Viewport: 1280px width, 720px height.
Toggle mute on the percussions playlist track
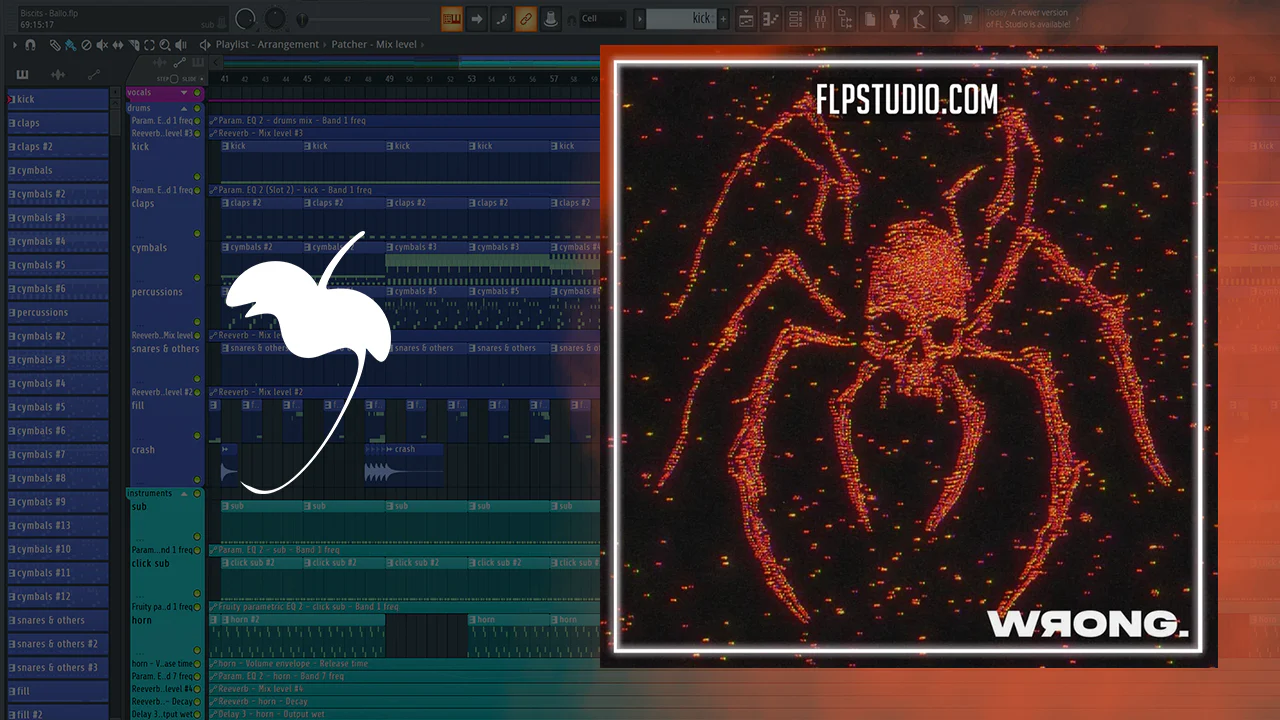click(197, 322)
